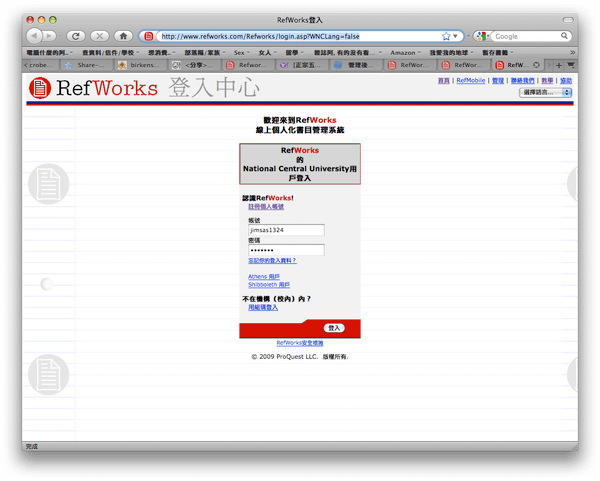Open the address bar history dropdown arrow
Viewport: 600px width, 481px height.
point(455,36)
